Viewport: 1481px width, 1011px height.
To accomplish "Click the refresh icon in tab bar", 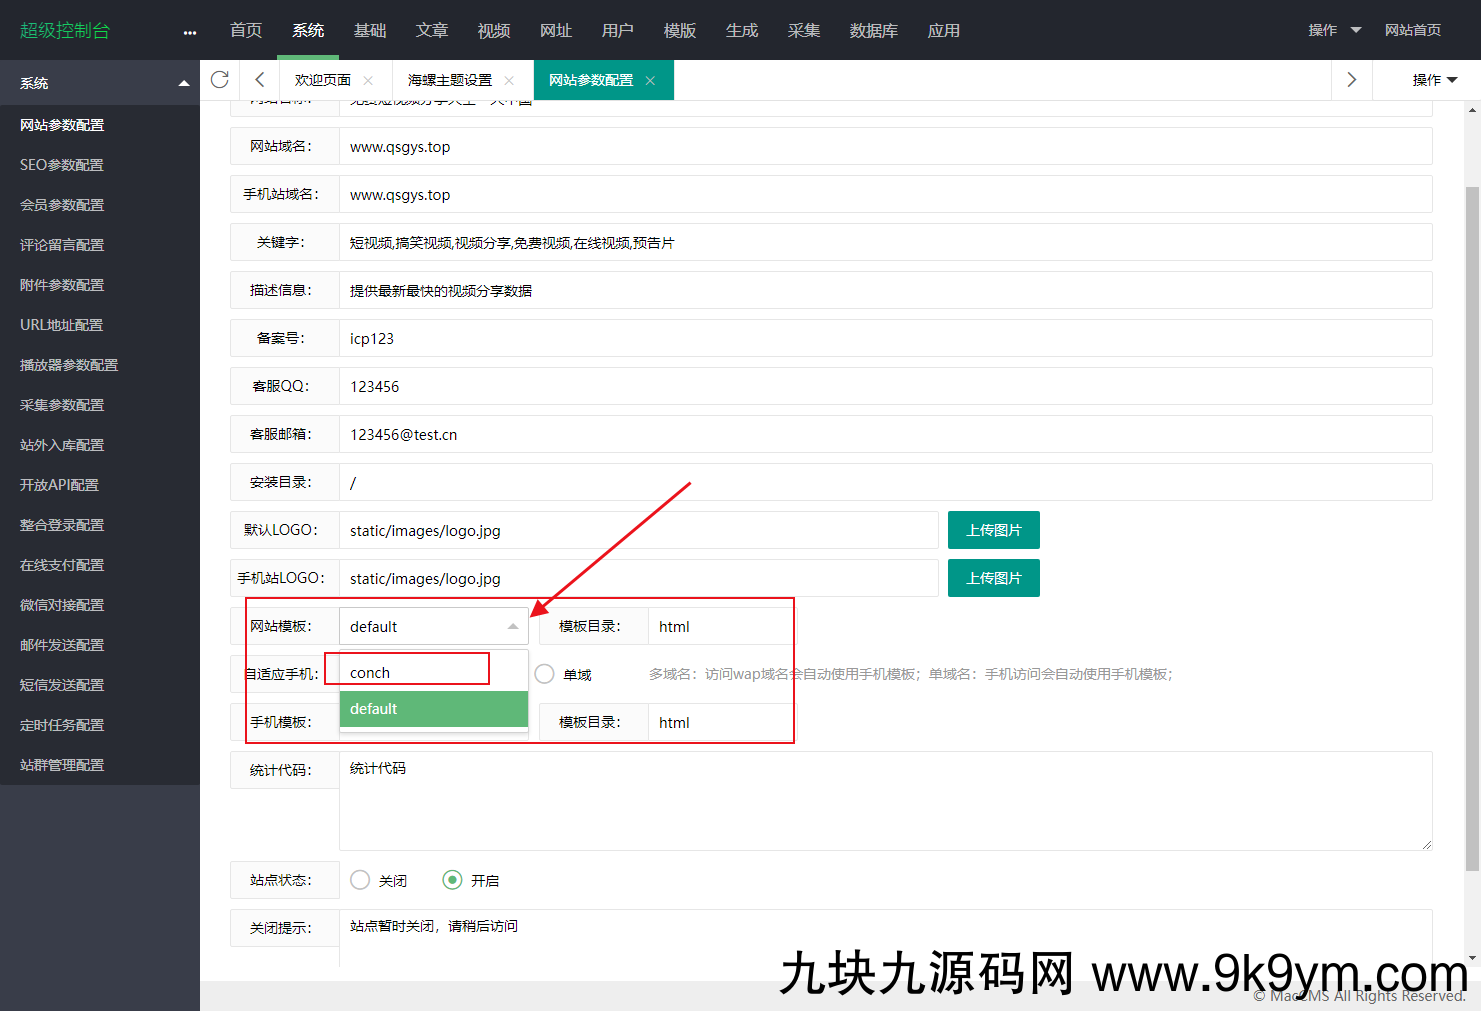I will coord(220,80).
